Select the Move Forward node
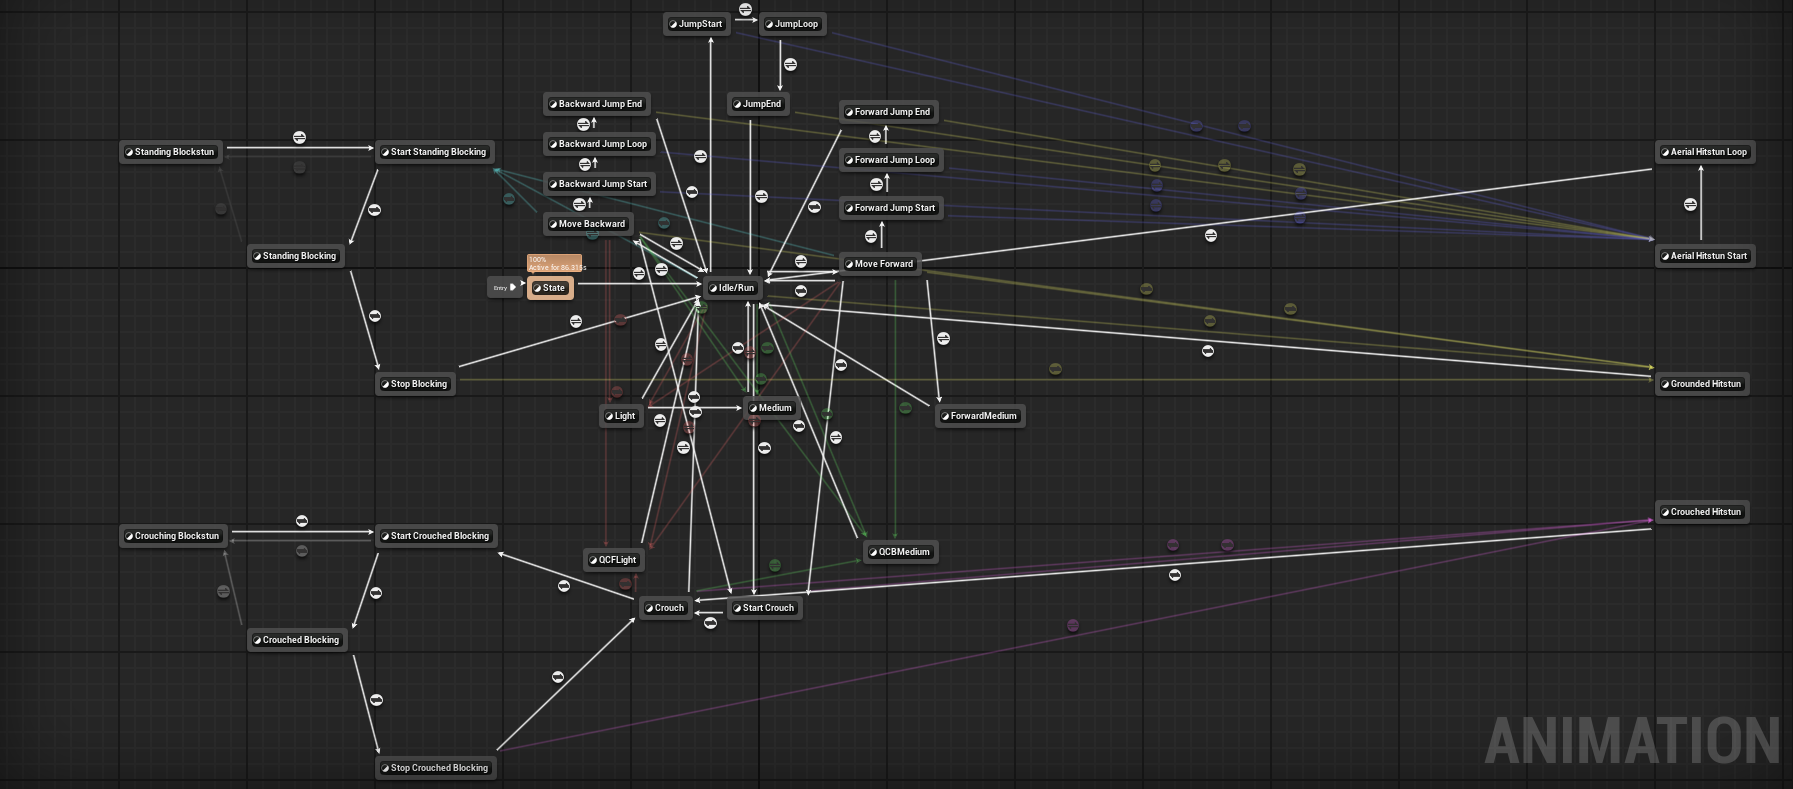This screenshot has width=1793, height=789. (x=879, y=264)
